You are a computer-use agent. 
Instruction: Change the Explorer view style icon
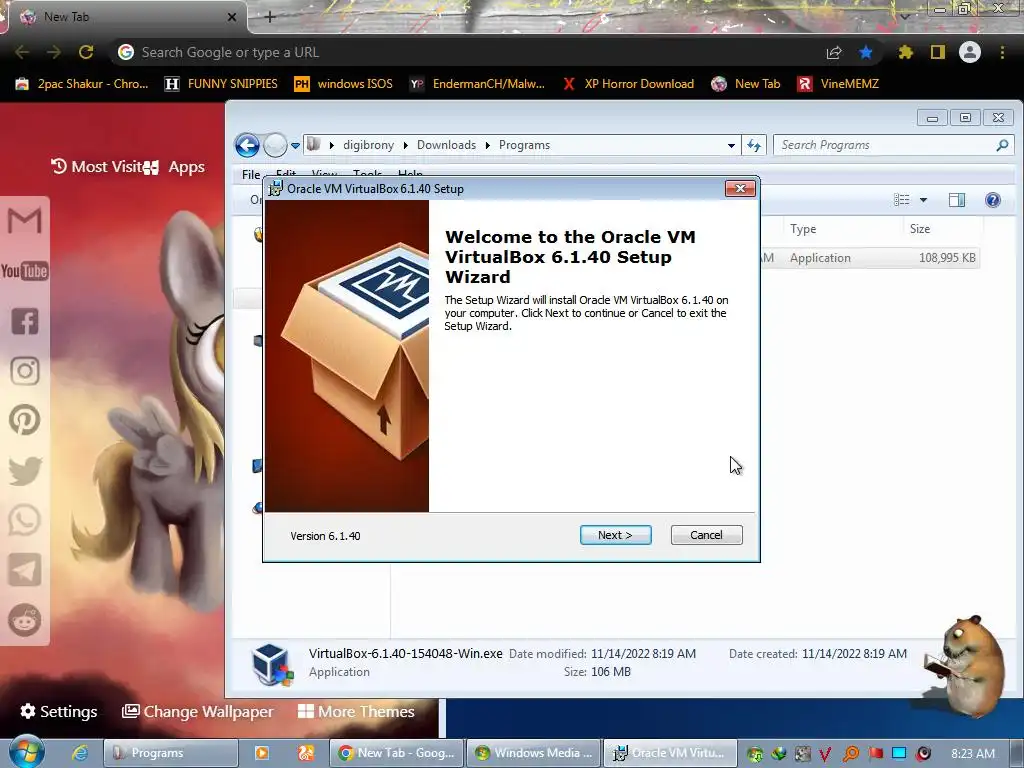tap(901, 200)
